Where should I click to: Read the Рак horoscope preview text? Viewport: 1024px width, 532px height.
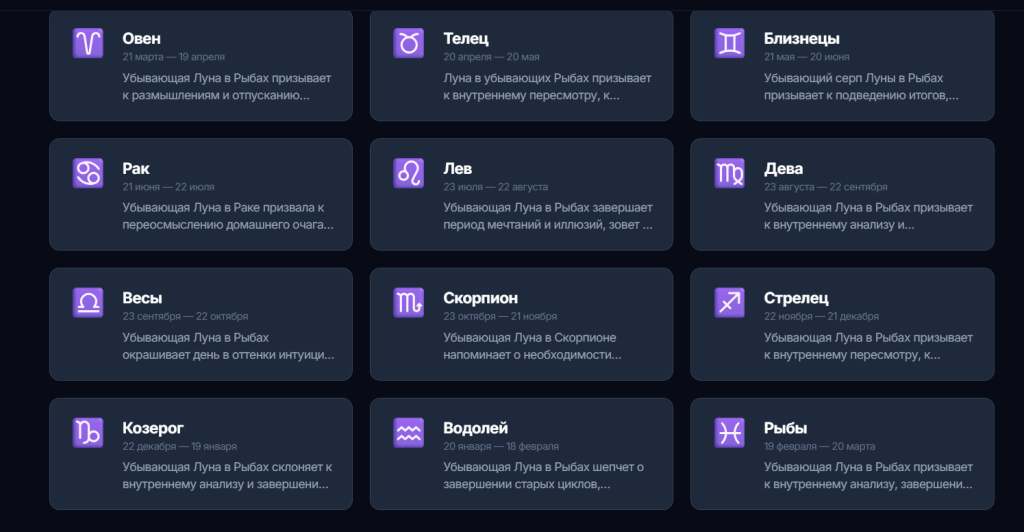228,216
